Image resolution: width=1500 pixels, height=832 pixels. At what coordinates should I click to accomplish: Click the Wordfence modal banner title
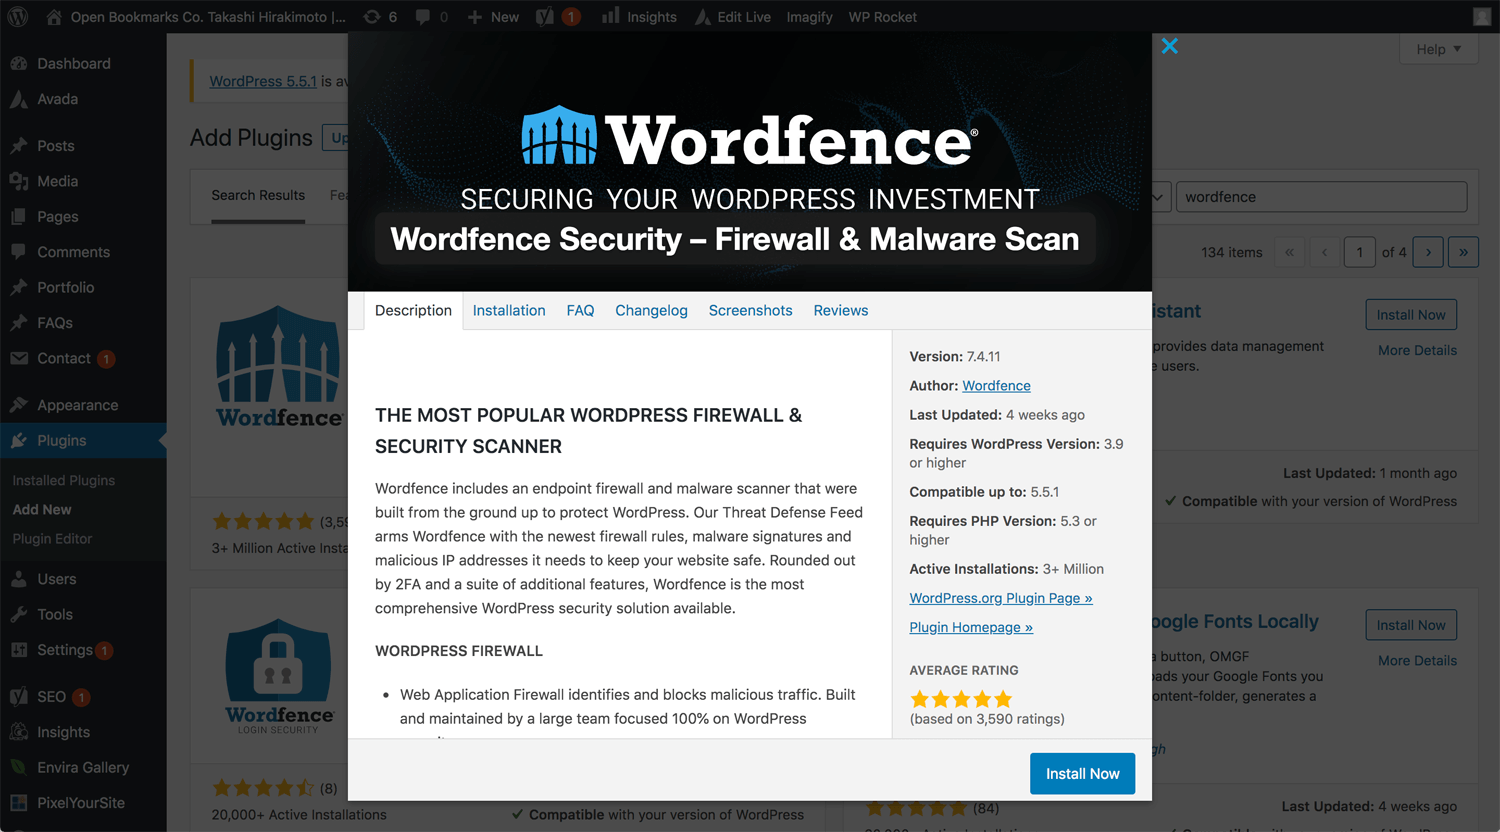pyautogui.click(x=735, y=239)
